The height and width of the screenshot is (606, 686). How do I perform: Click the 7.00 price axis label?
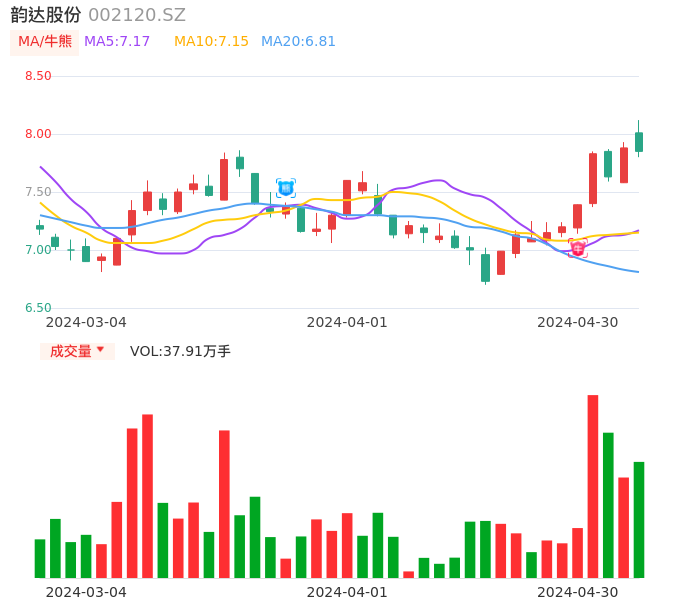pyautogui.click(x=38, y=250)
